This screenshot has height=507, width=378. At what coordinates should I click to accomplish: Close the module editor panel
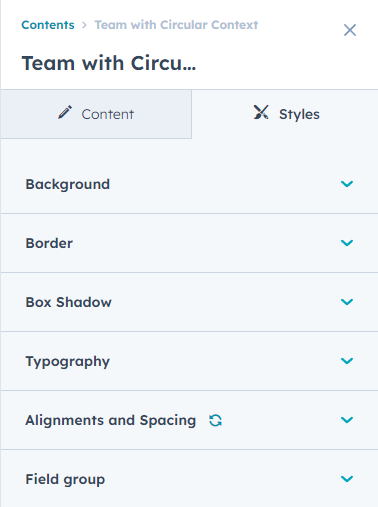click(350, 30)
